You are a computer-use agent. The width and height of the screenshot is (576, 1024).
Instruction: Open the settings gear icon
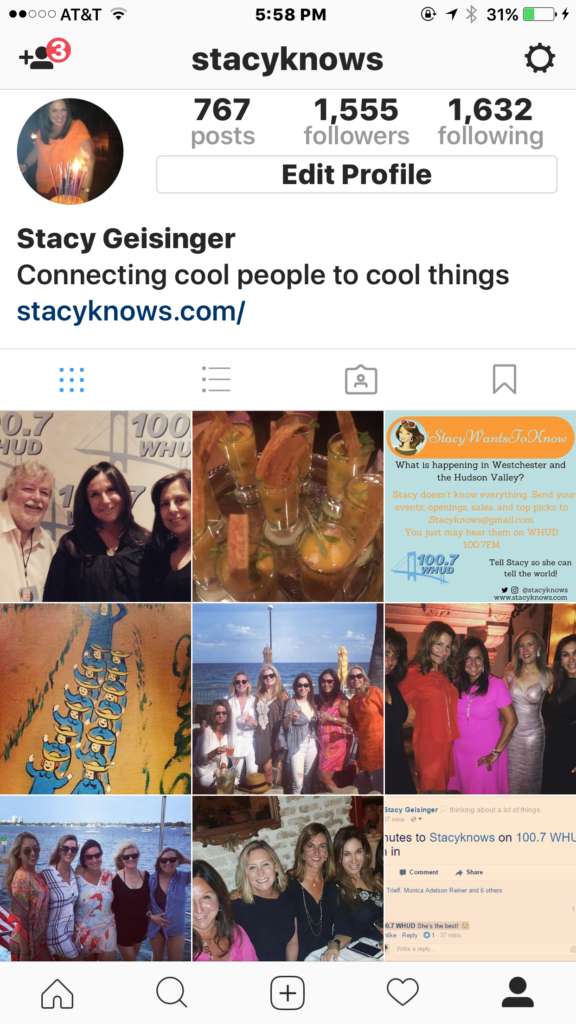539,59
